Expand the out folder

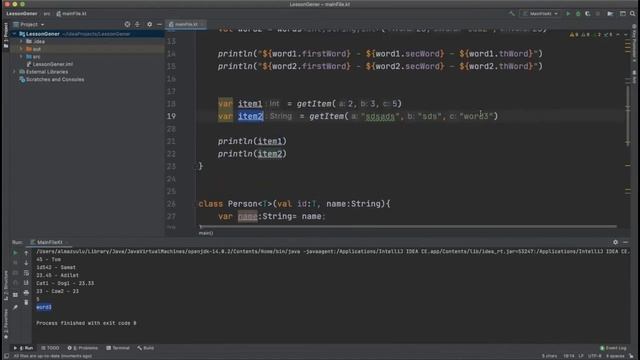tap(21, 49)
